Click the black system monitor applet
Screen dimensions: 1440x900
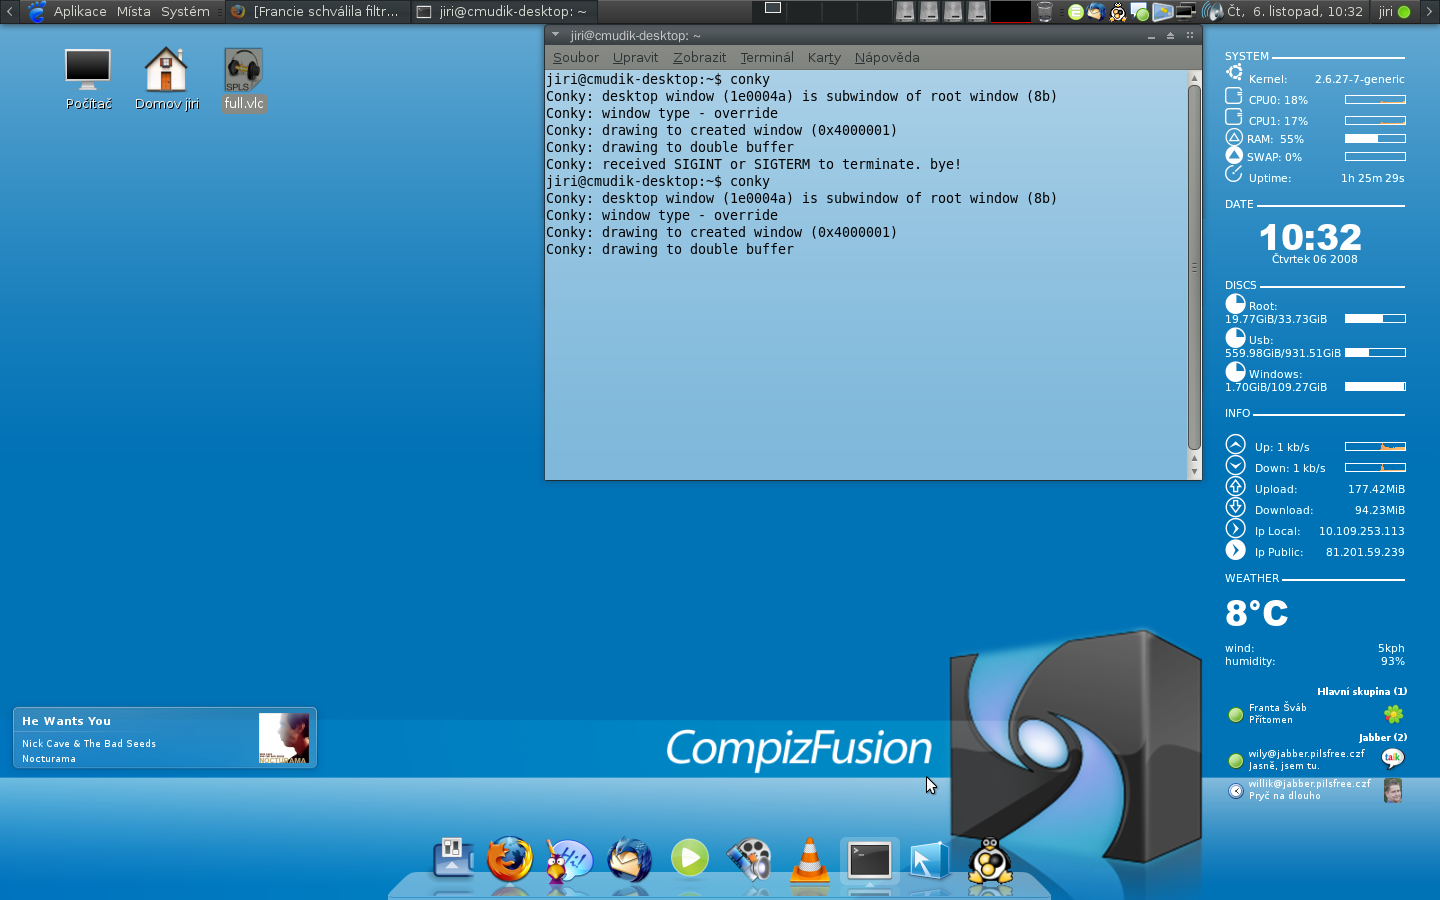click(x=1010, y=12)
